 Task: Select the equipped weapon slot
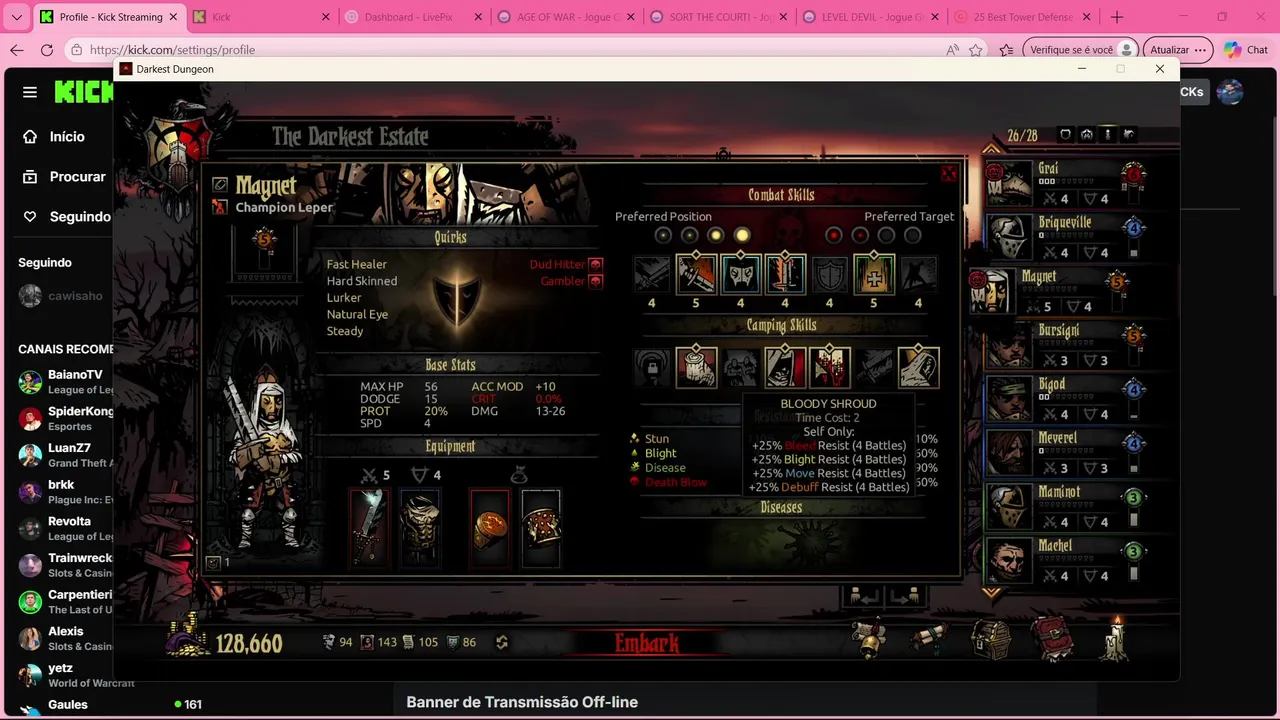369,527
